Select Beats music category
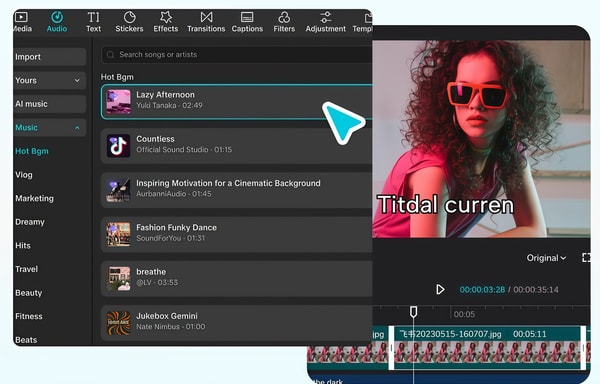 (26, 340)
